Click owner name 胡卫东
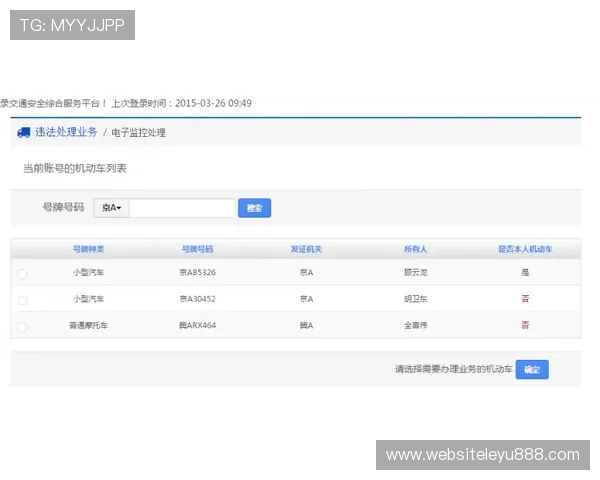This screenshot has height=480, width=600. [x=416, y=299]
